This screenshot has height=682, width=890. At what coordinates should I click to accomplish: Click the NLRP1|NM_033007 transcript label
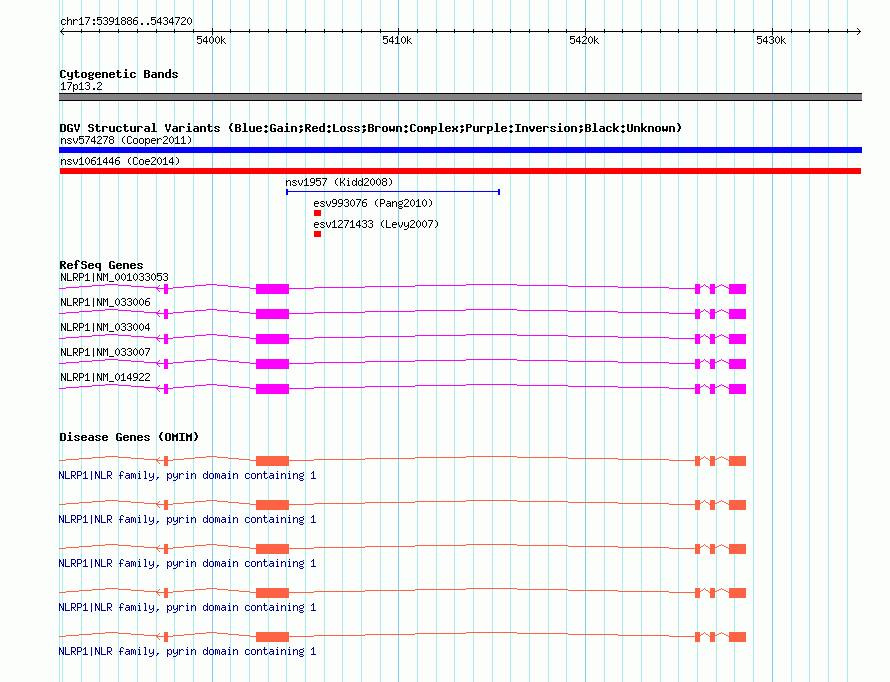pyautogui.click(x=105, y=352)
